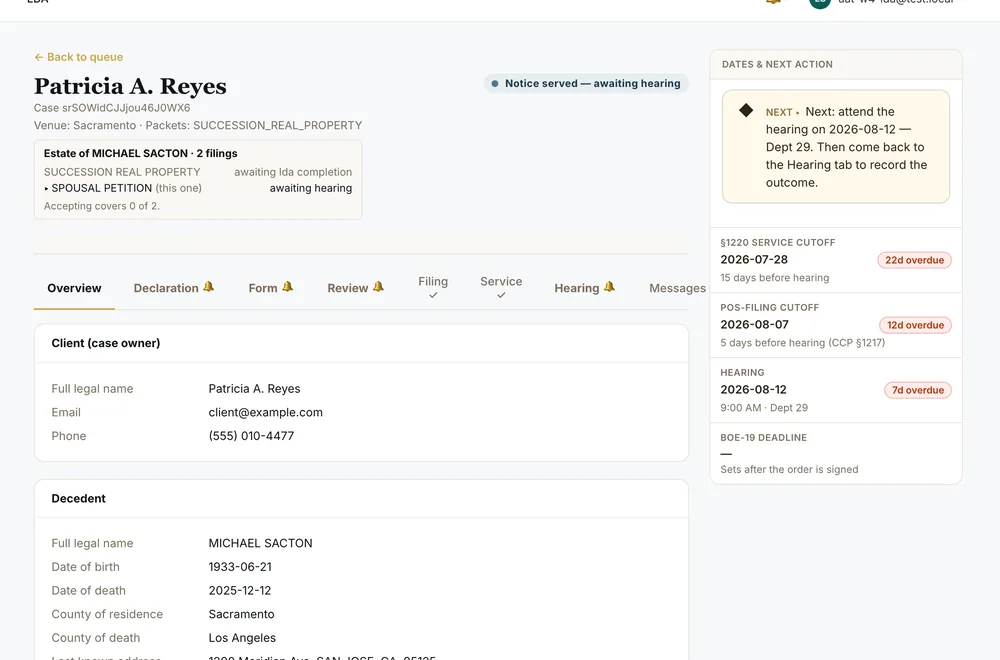Select the SUCCESSION REAL PROPERTY filing row
Image resolution: width=1000 pixels, height=660 pixels.
tap(198, 172)
